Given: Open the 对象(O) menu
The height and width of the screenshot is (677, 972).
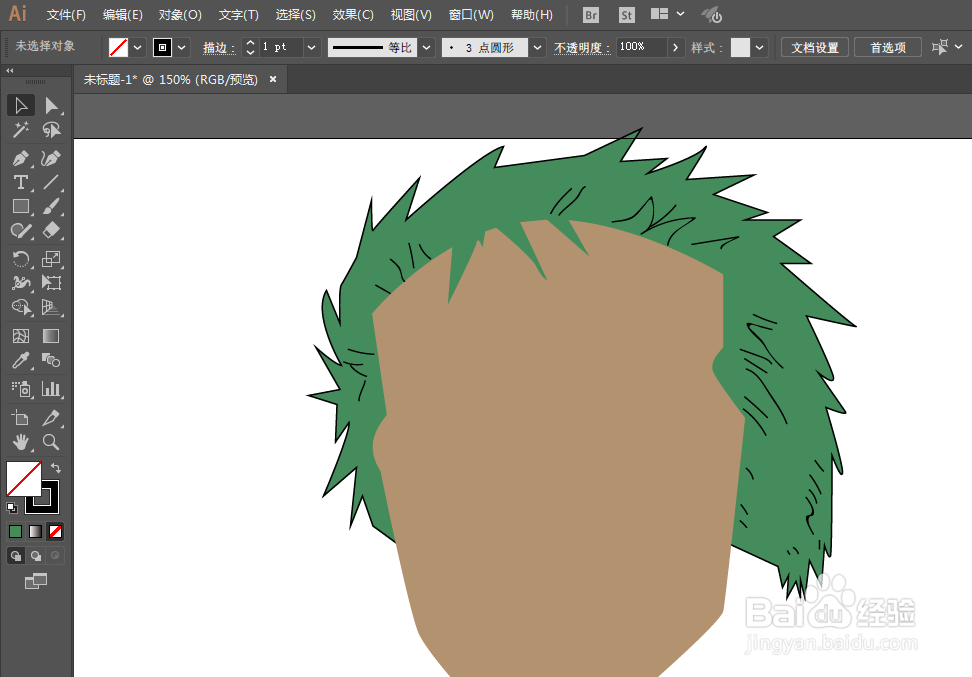Looking at the screenshot, I should tap(180, 14).
